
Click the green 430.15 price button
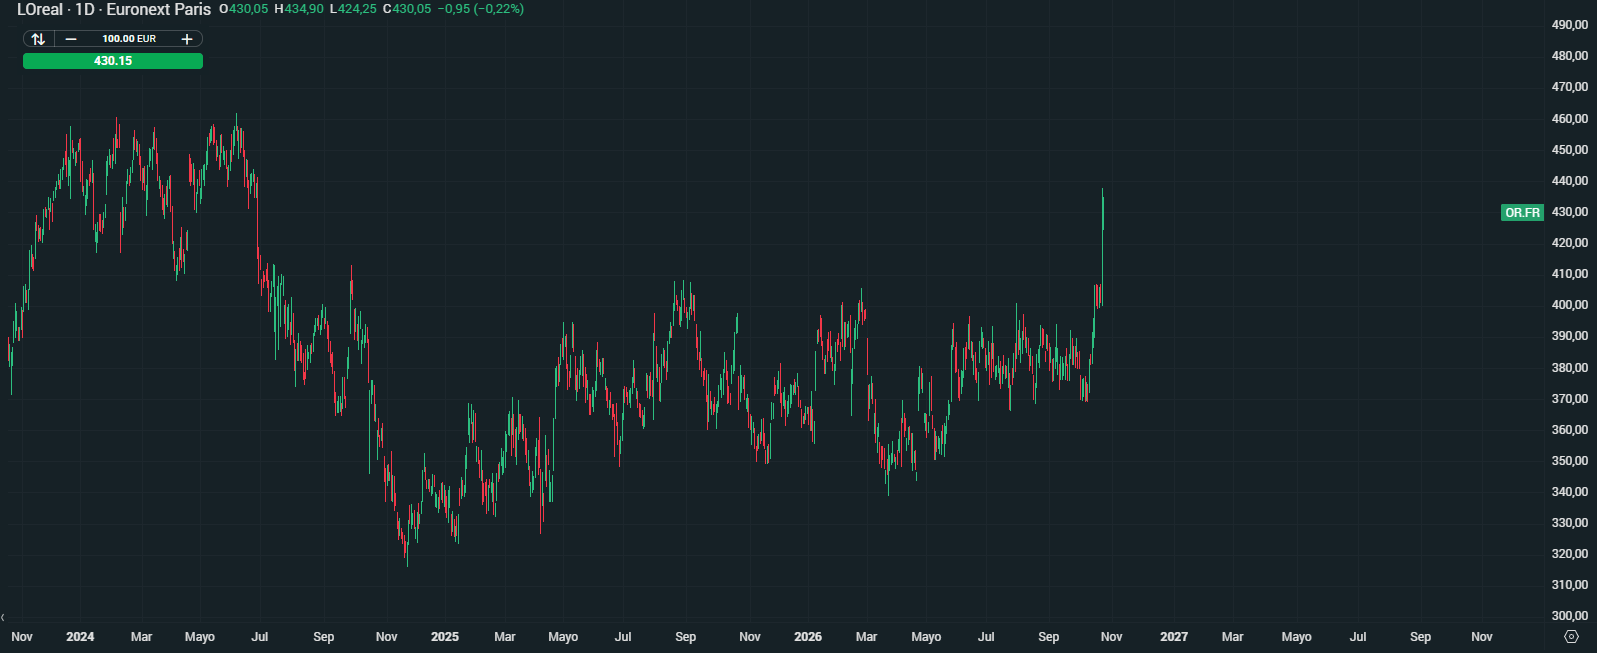click(113, 61)
